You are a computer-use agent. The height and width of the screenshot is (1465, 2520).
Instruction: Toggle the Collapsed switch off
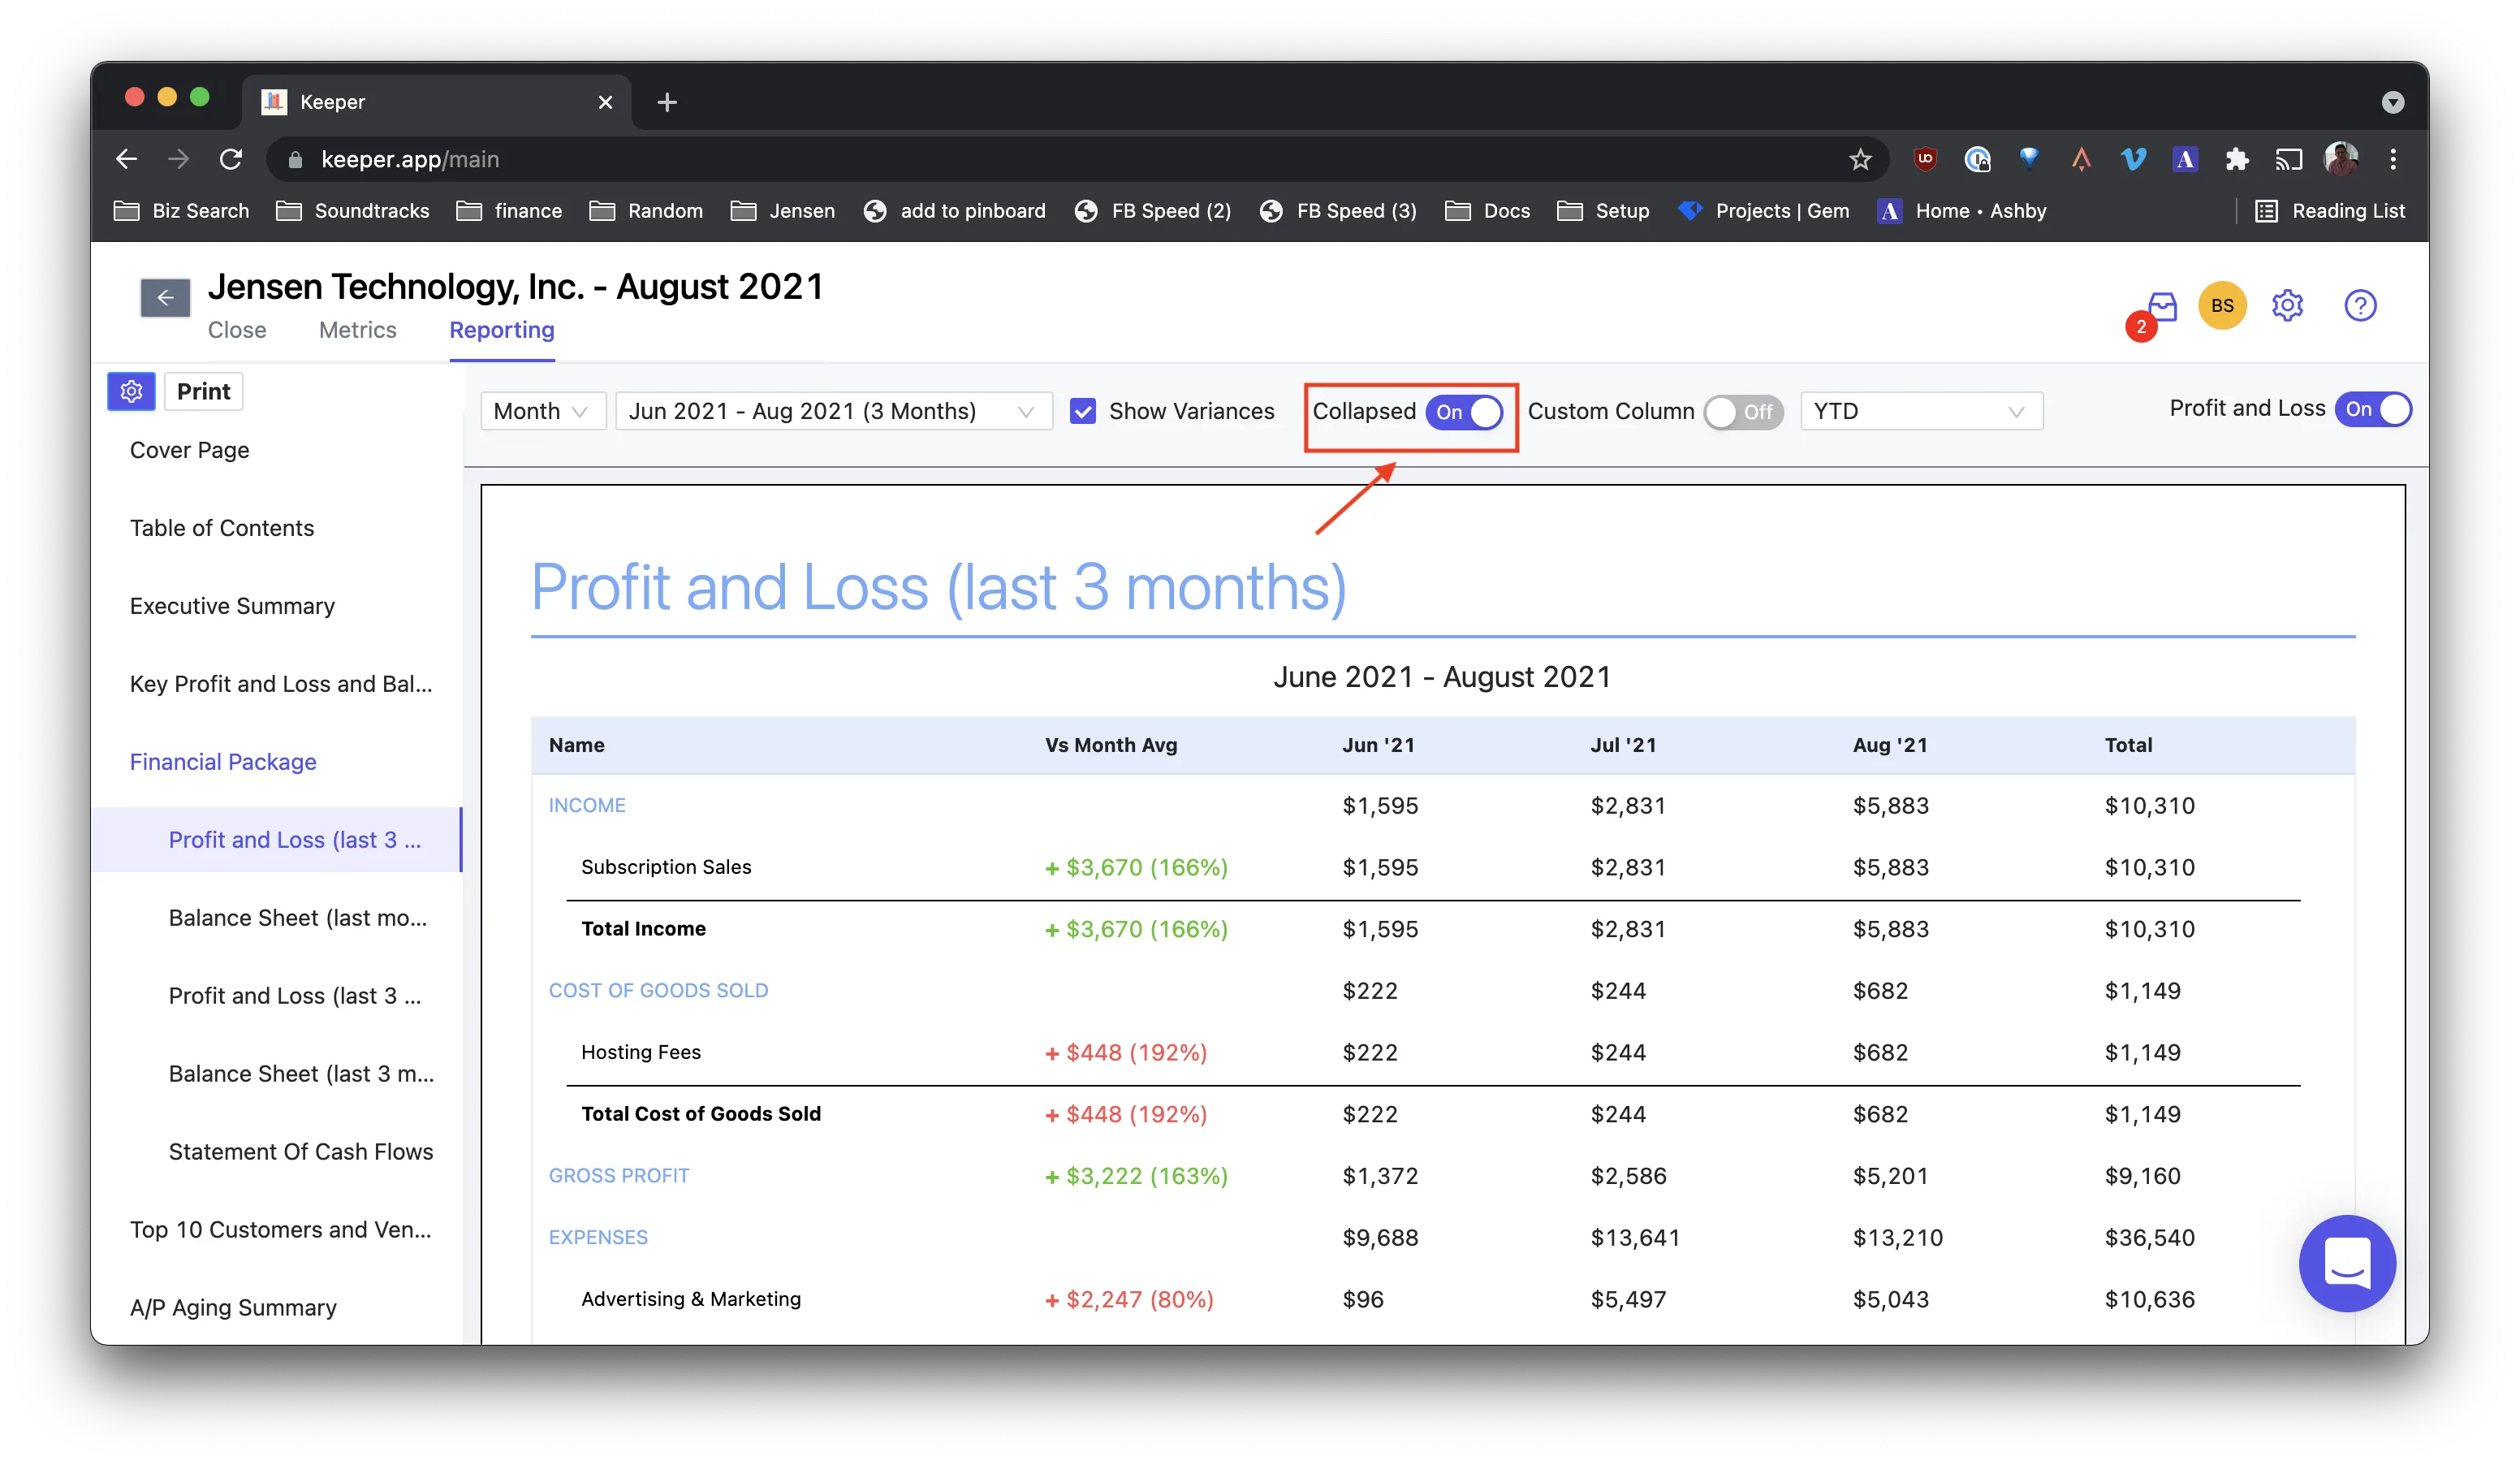click(1464, 411)
